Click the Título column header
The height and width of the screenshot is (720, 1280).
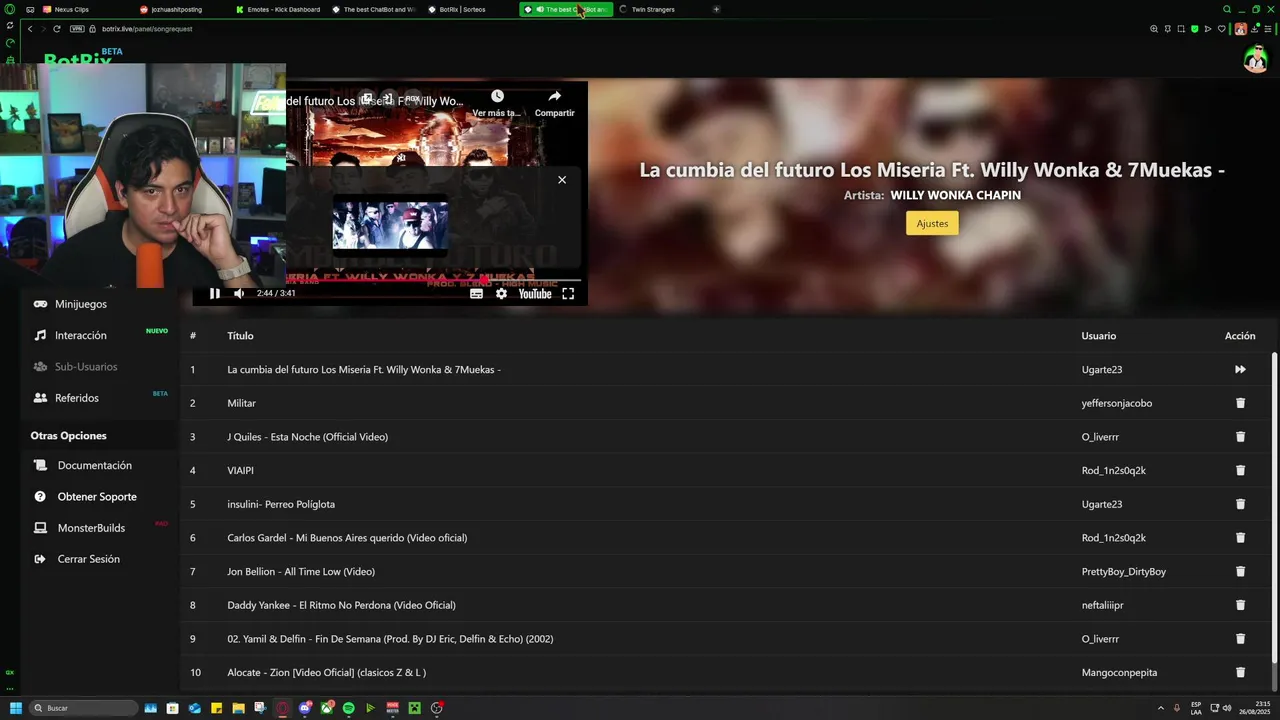(x=240, y=336)
